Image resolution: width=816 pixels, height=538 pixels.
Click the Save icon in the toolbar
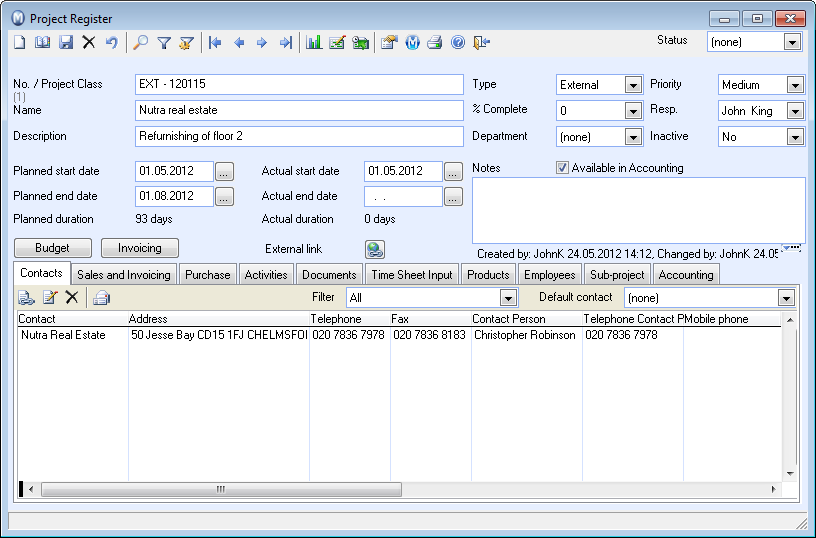(x=66, y=43)
